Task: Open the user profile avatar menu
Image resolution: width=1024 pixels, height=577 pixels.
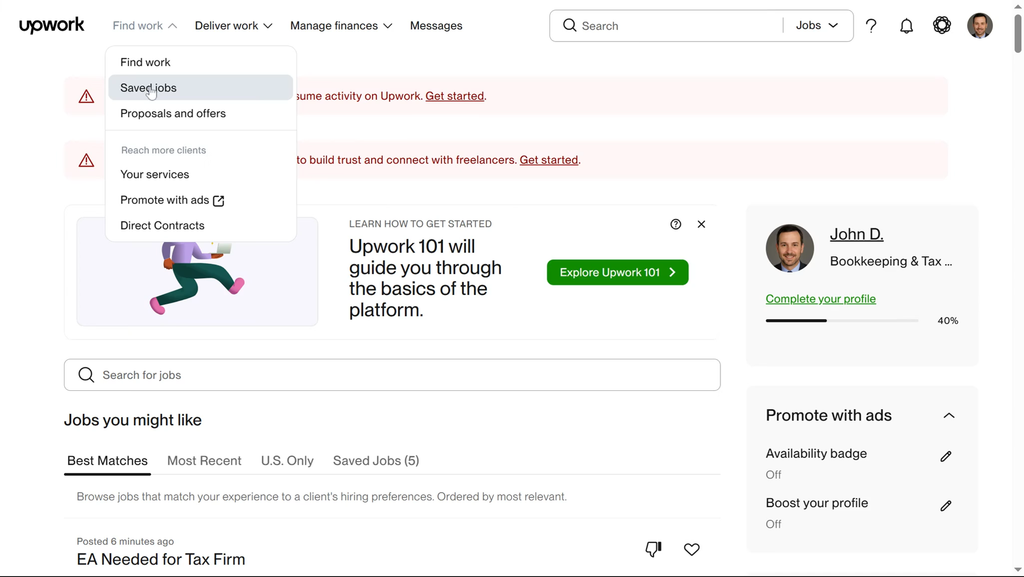Action: 980,26
